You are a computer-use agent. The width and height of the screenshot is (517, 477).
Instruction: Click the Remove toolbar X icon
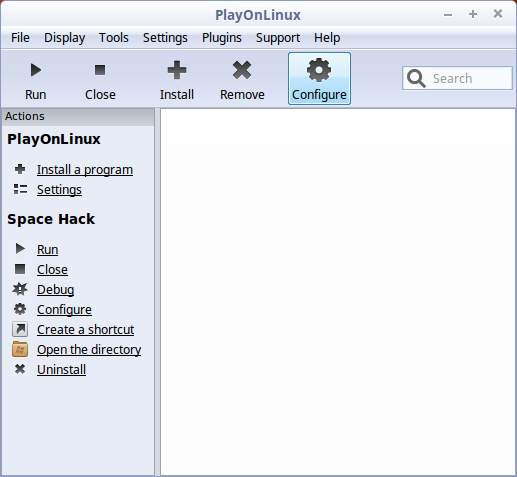[x=242, y=70]
